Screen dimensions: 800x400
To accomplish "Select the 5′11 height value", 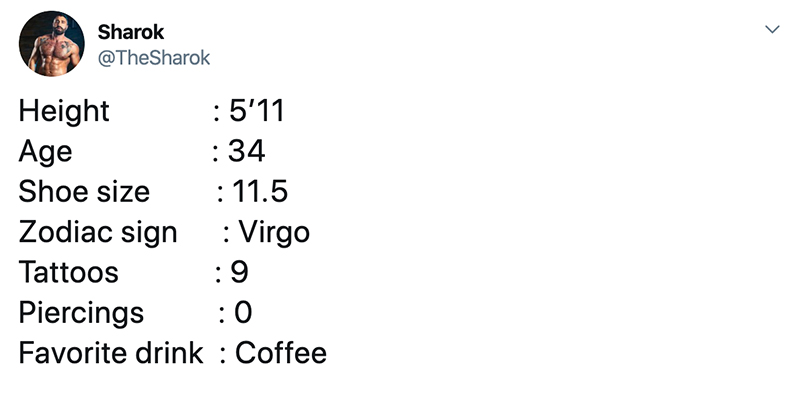I will (x=256, y=110).
